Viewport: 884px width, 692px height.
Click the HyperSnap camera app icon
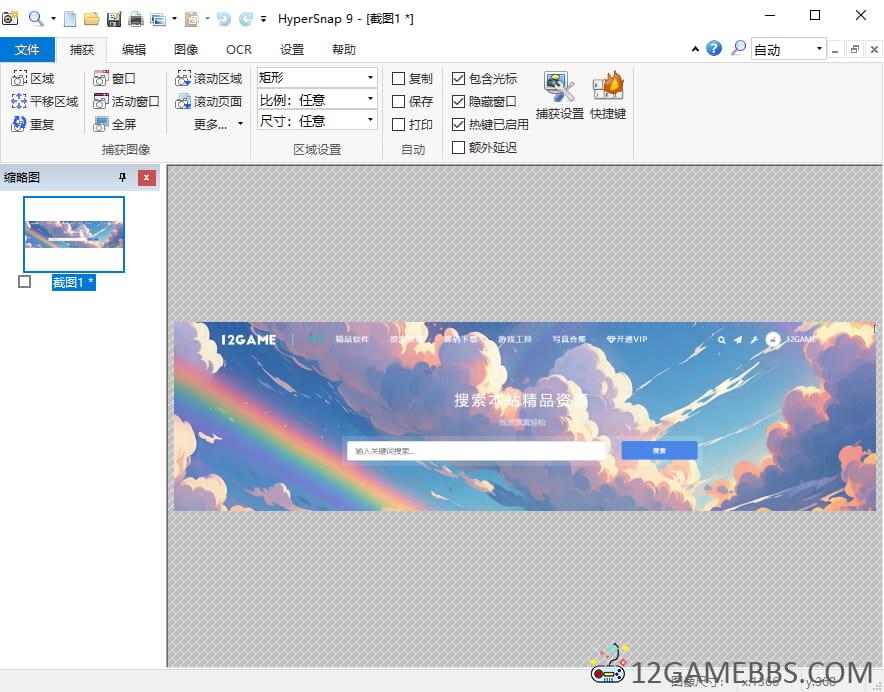(10, 19)
